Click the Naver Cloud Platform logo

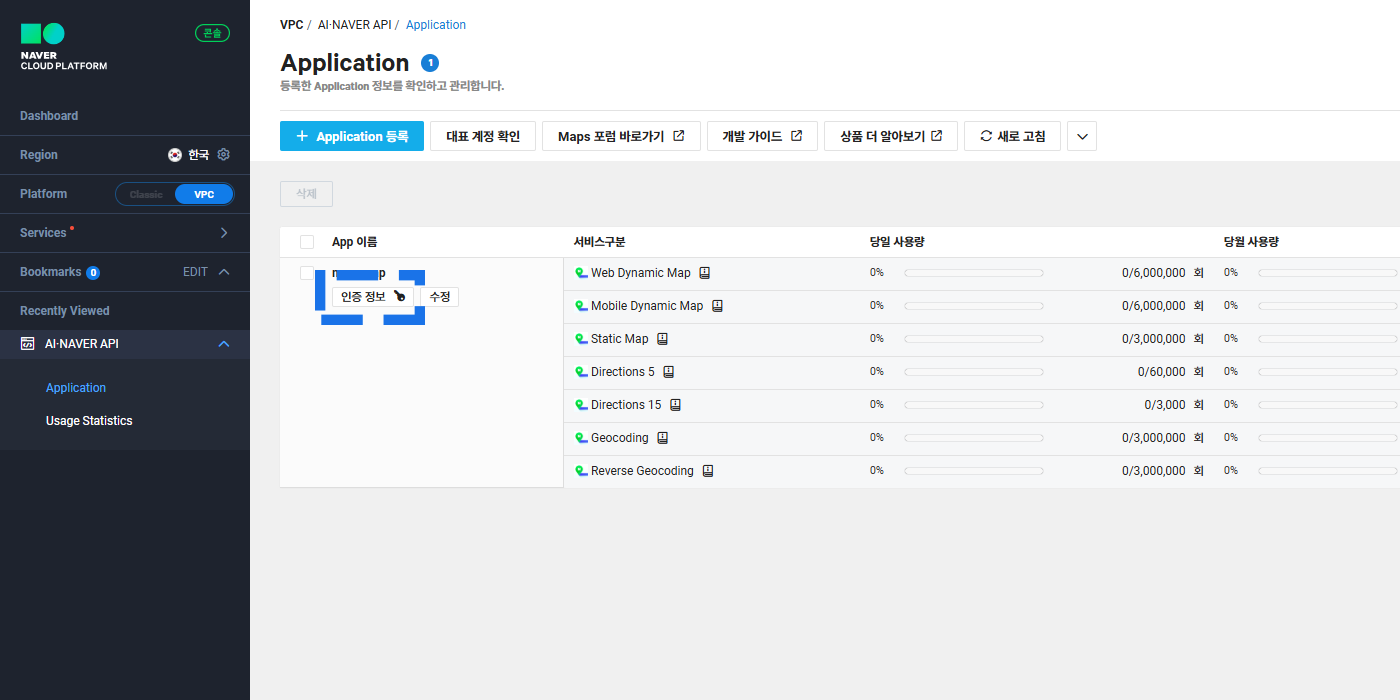pos(63,47)
